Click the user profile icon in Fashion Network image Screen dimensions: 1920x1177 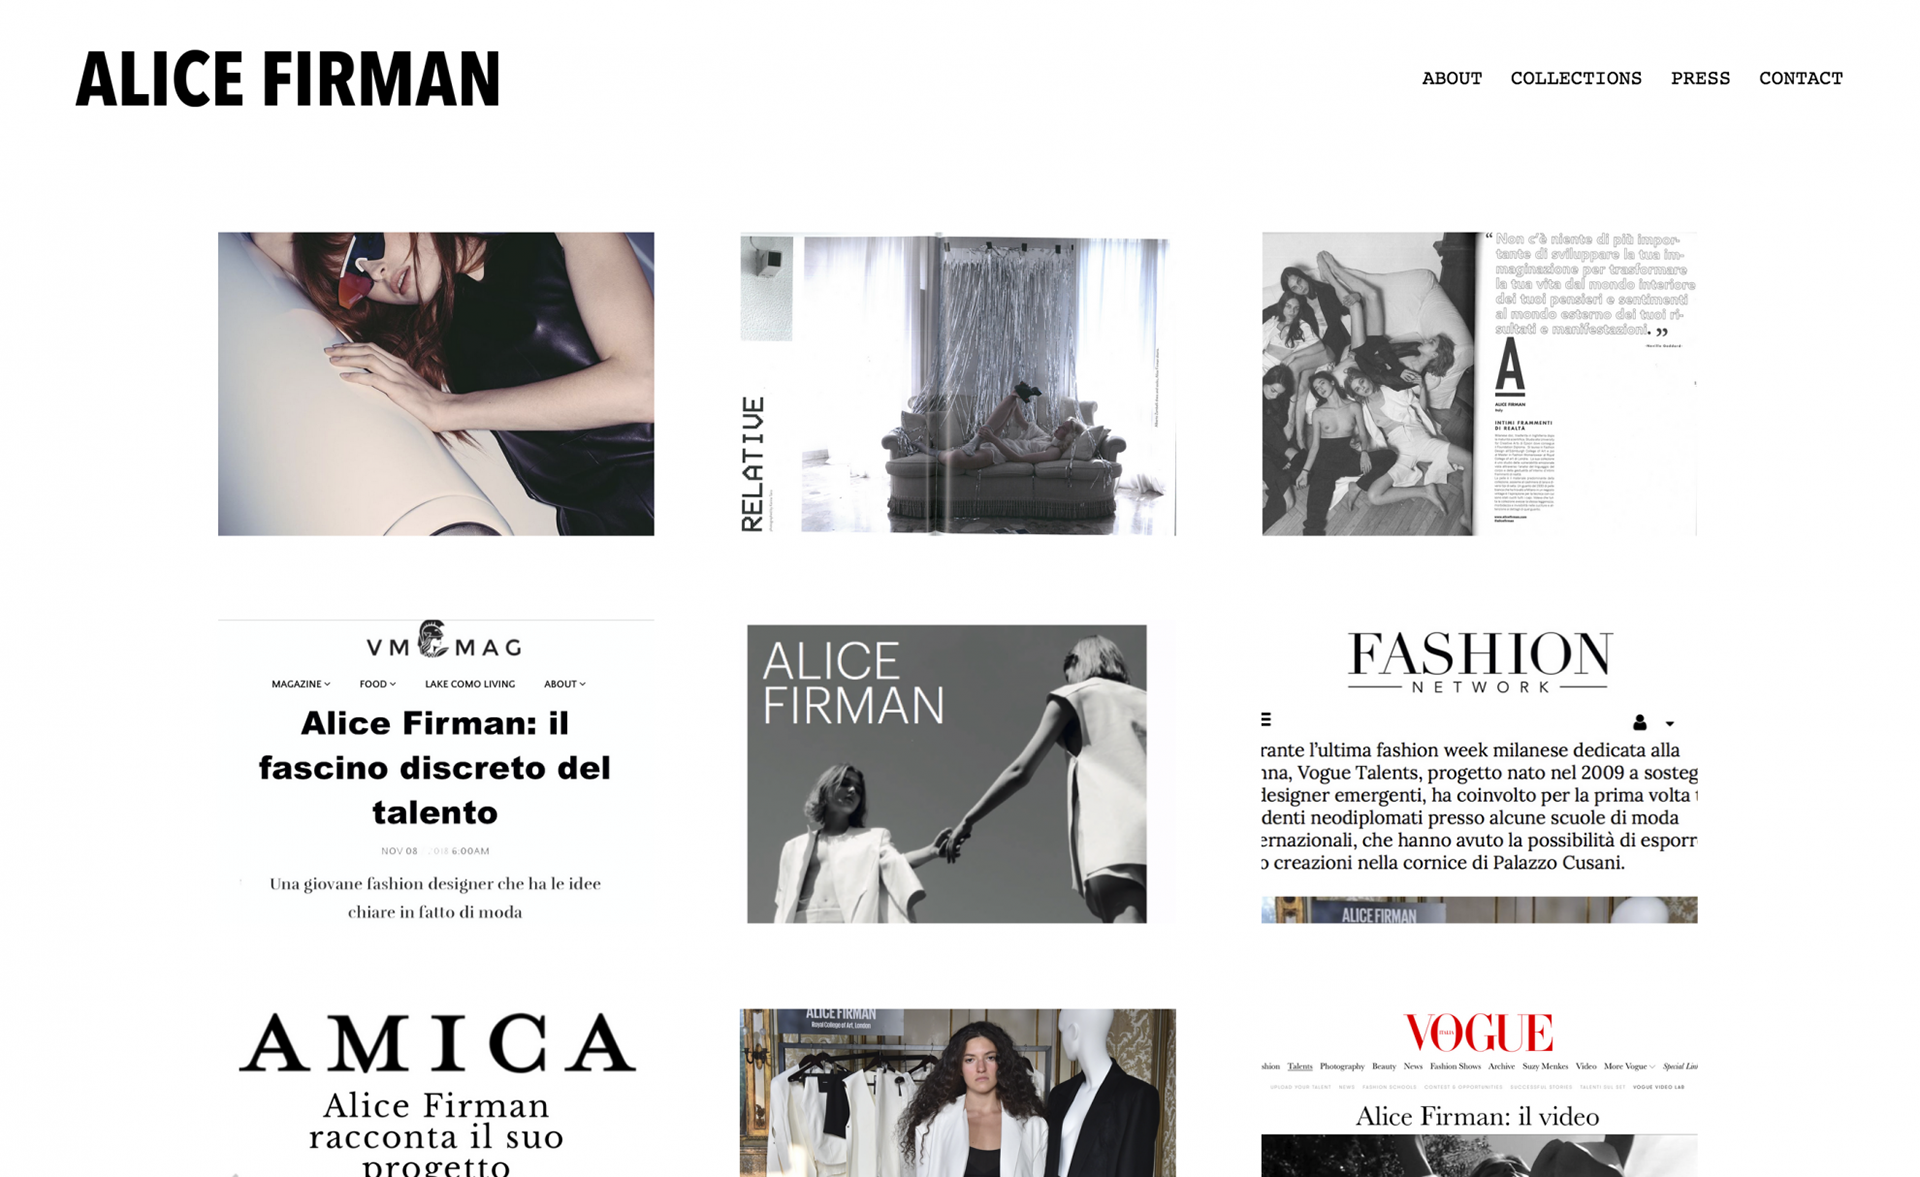pyautogui.click(x=1640, y=722)
